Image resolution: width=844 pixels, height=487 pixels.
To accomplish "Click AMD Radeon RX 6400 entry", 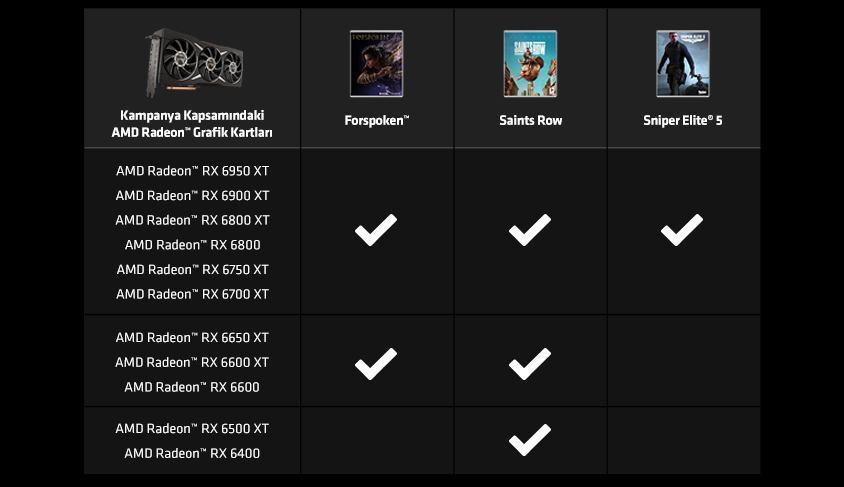I will tap(192, 453).
